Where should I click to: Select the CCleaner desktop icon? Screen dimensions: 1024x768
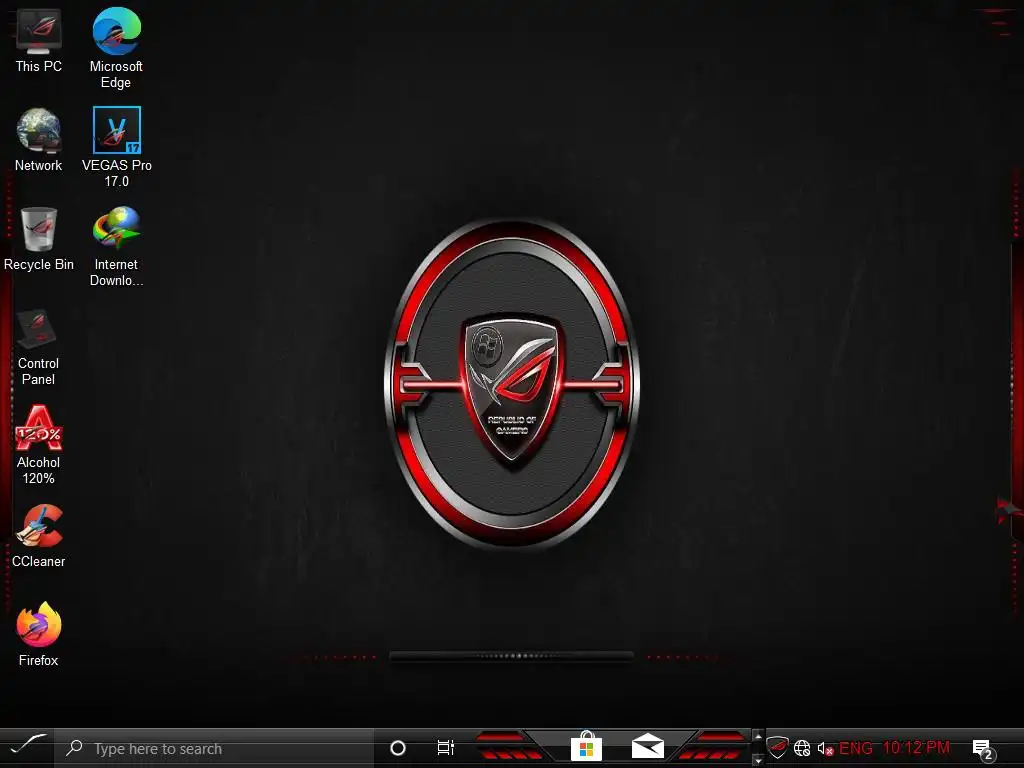click(39, 536)
